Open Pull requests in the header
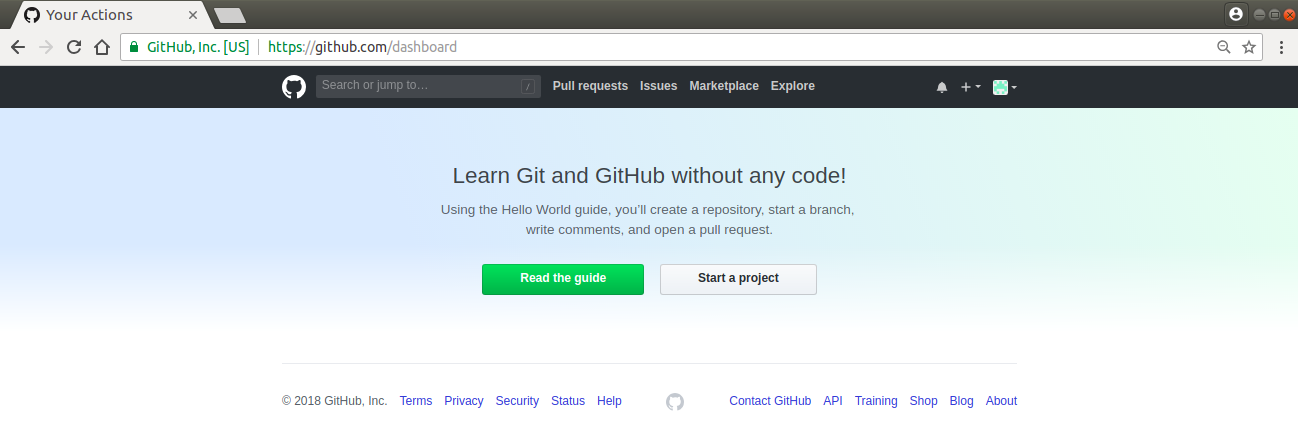Screen dimensions: 1298x427 [x=590, y=86]
